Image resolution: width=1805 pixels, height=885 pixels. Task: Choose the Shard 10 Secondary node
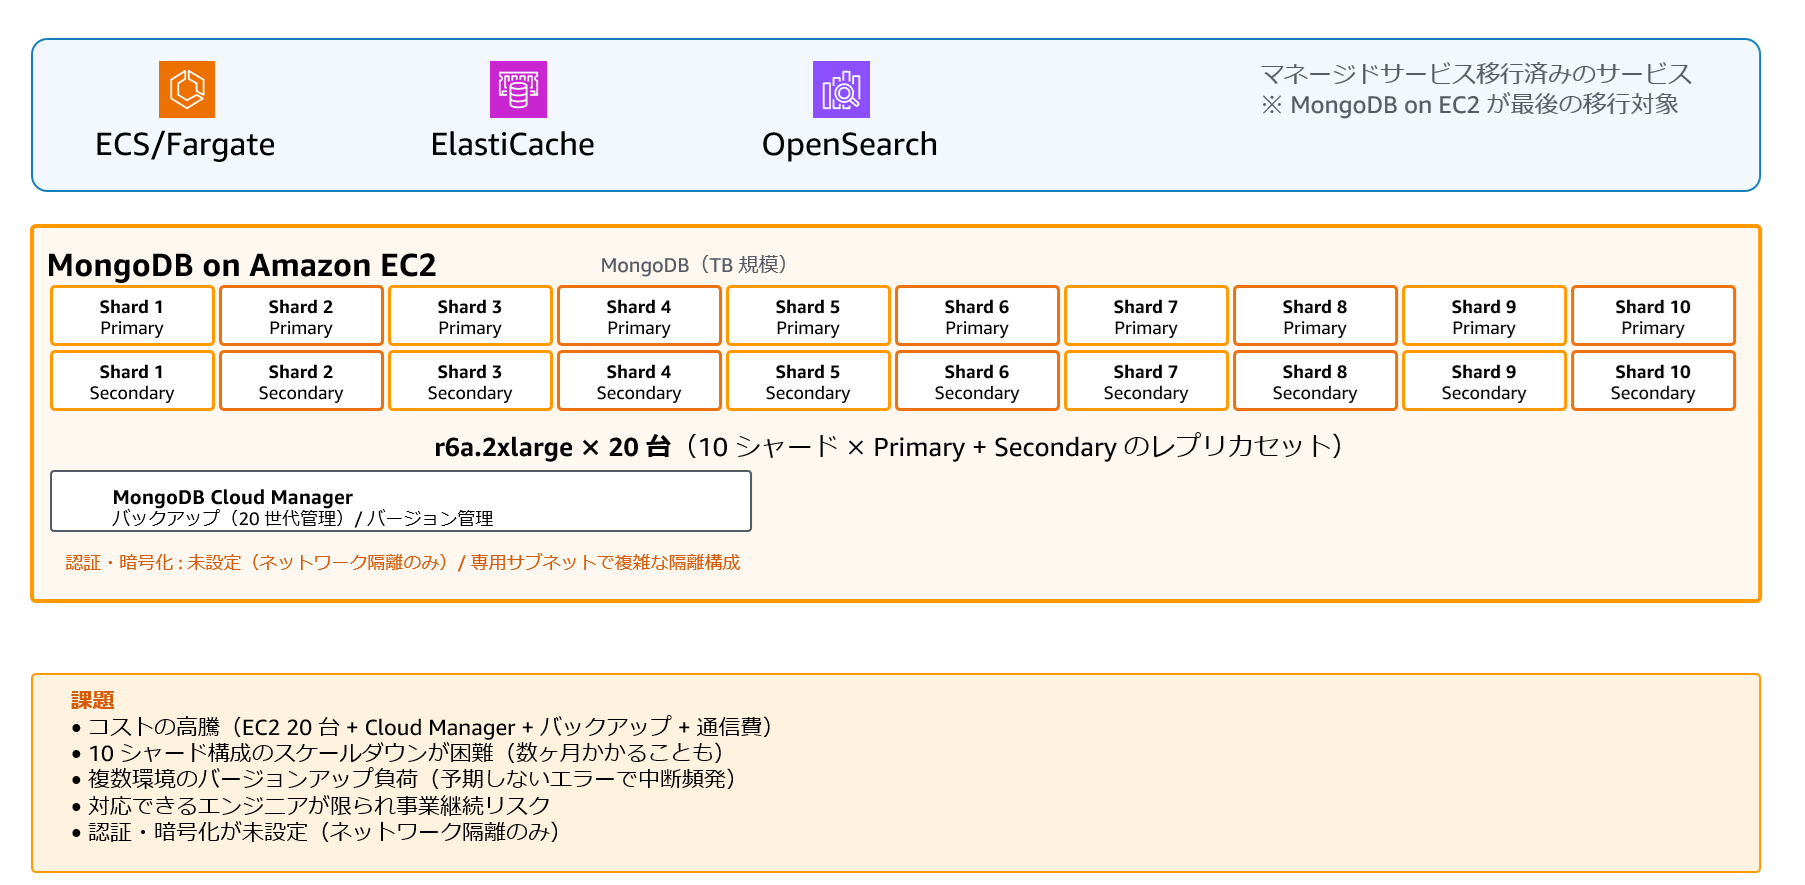[1652, 381]
